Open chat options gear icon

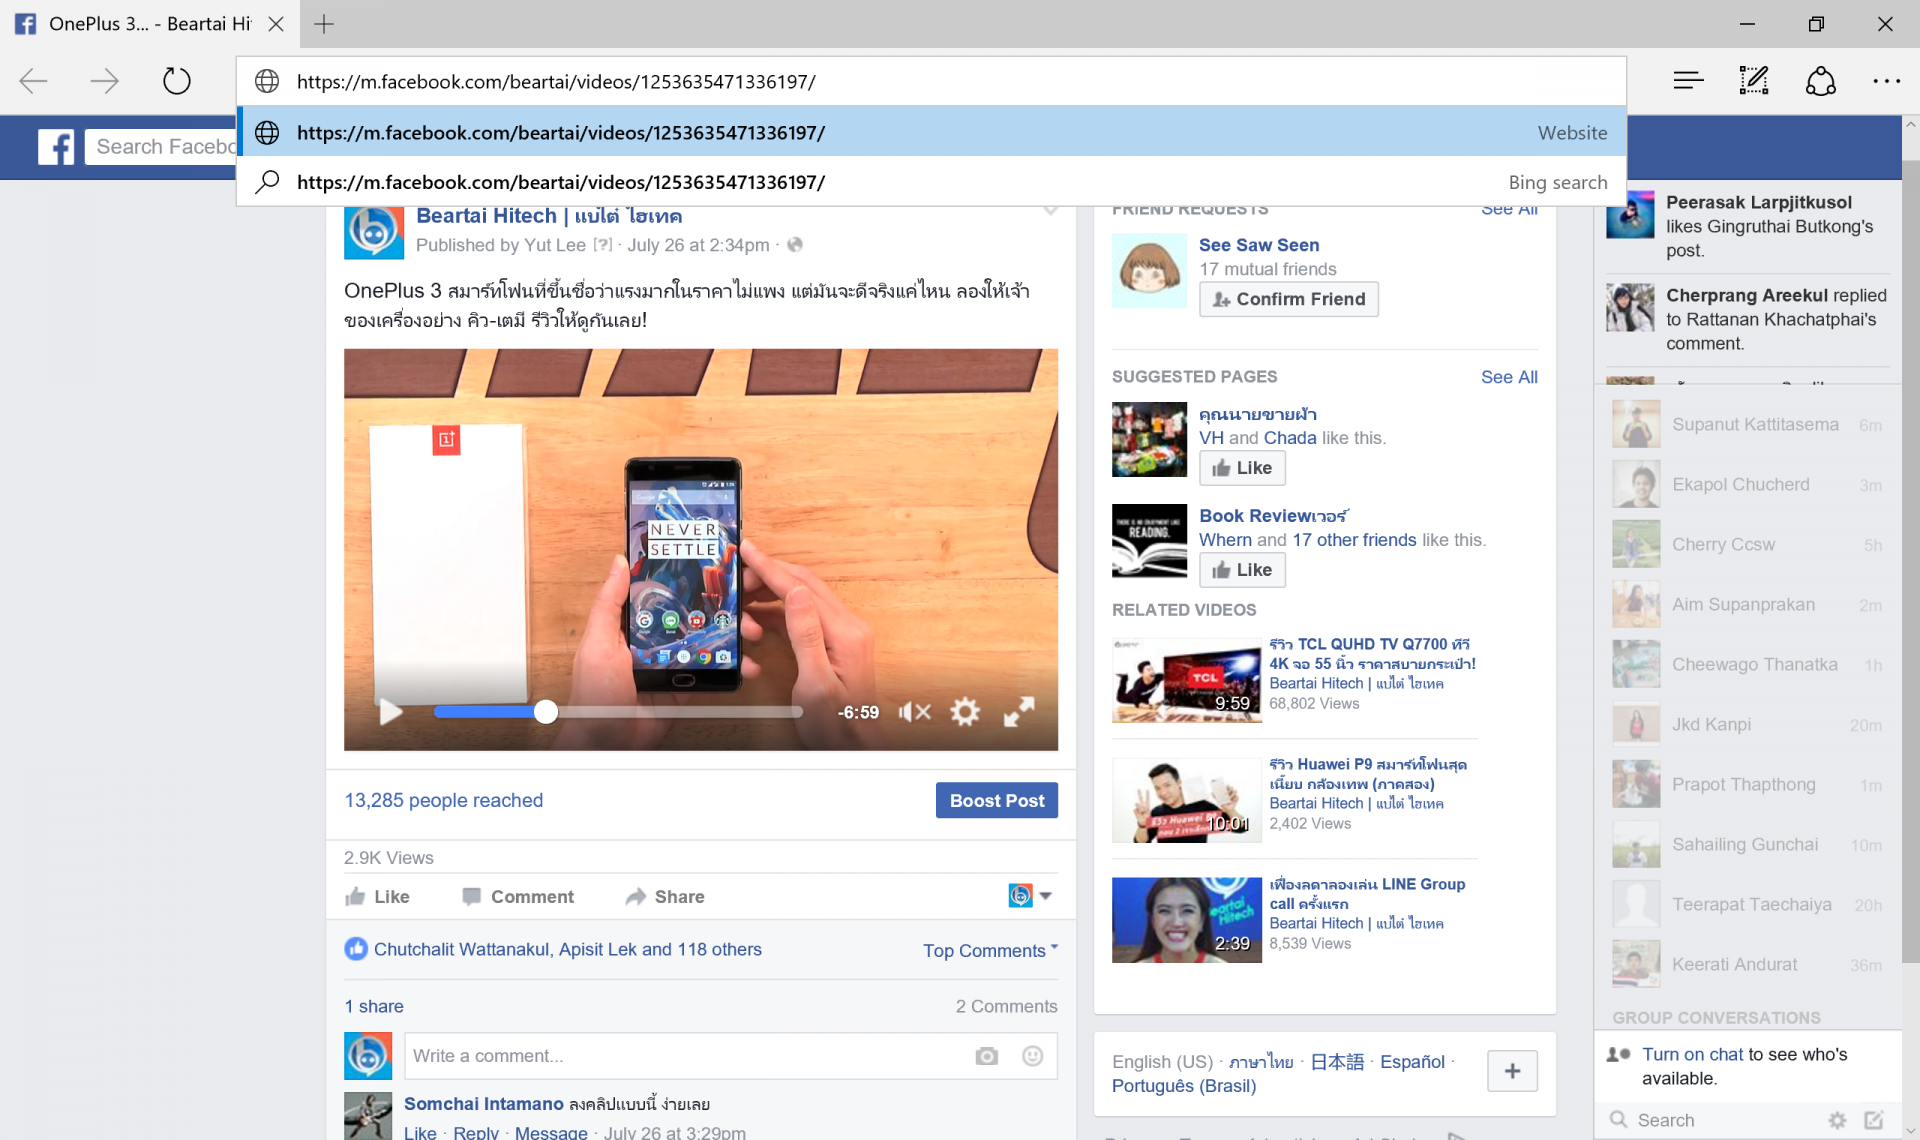[1837, 1120]
